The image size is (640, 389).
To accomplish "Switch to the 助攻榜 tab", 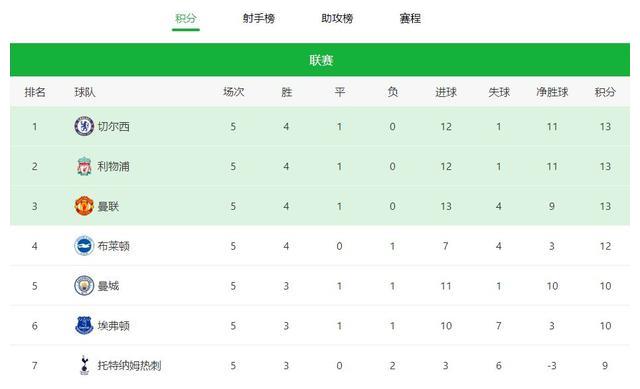I will pyautogui.click(x=337, y=18).
